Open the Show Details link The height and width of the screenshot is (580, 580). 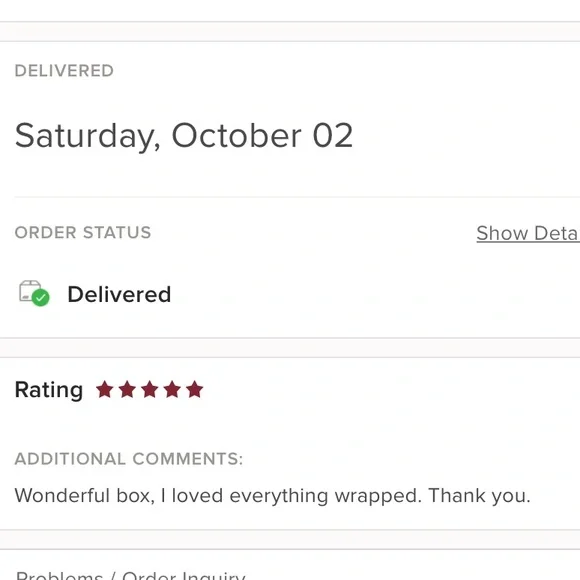click(528, 233)
